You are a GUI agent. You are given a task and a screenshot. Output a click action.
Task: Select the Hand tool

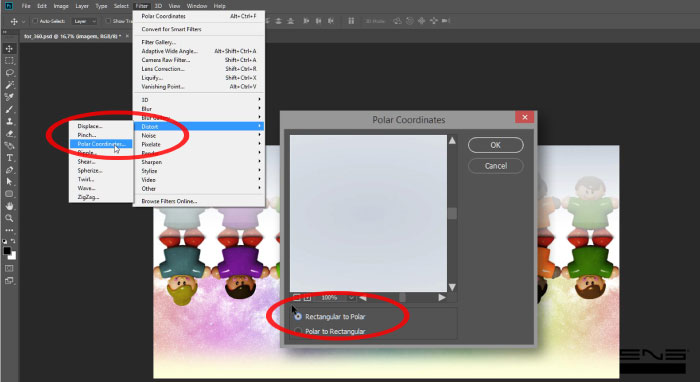click(x=9, y=206)
